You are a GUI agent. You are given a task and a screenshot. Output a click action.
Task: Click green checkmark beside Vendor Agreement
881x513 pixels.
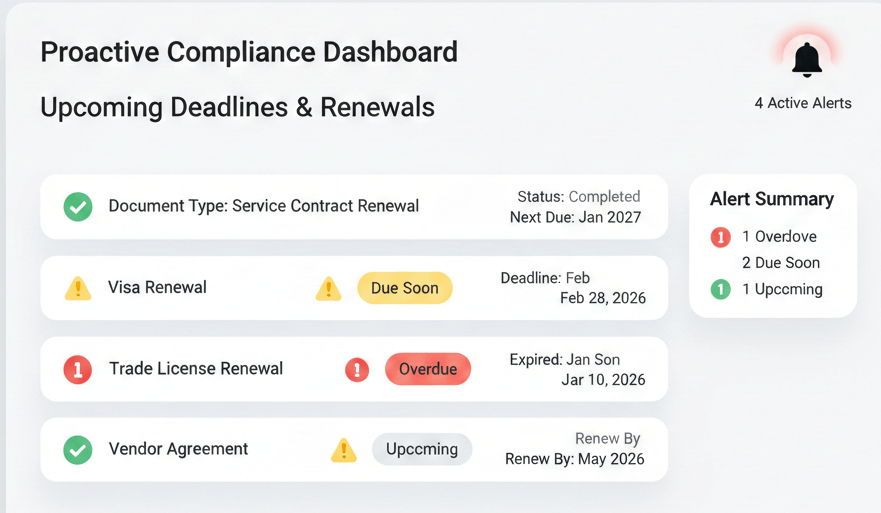coord(78,450)
